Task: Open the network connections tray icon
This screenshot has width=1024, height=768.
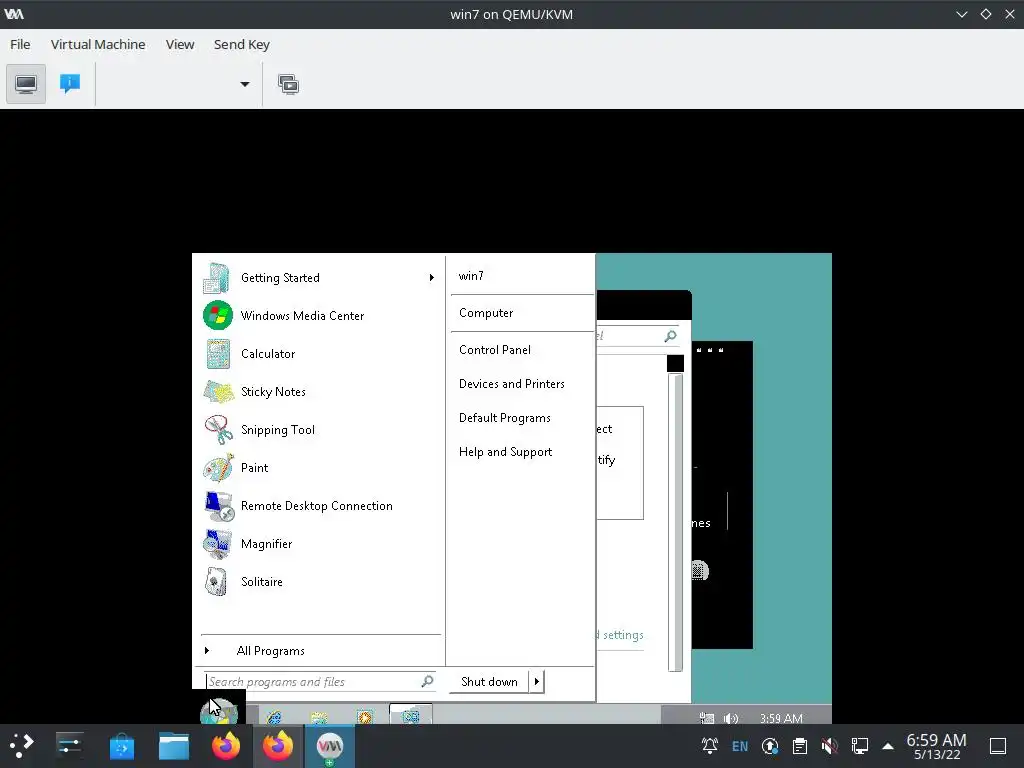Action: coord(860,746)
